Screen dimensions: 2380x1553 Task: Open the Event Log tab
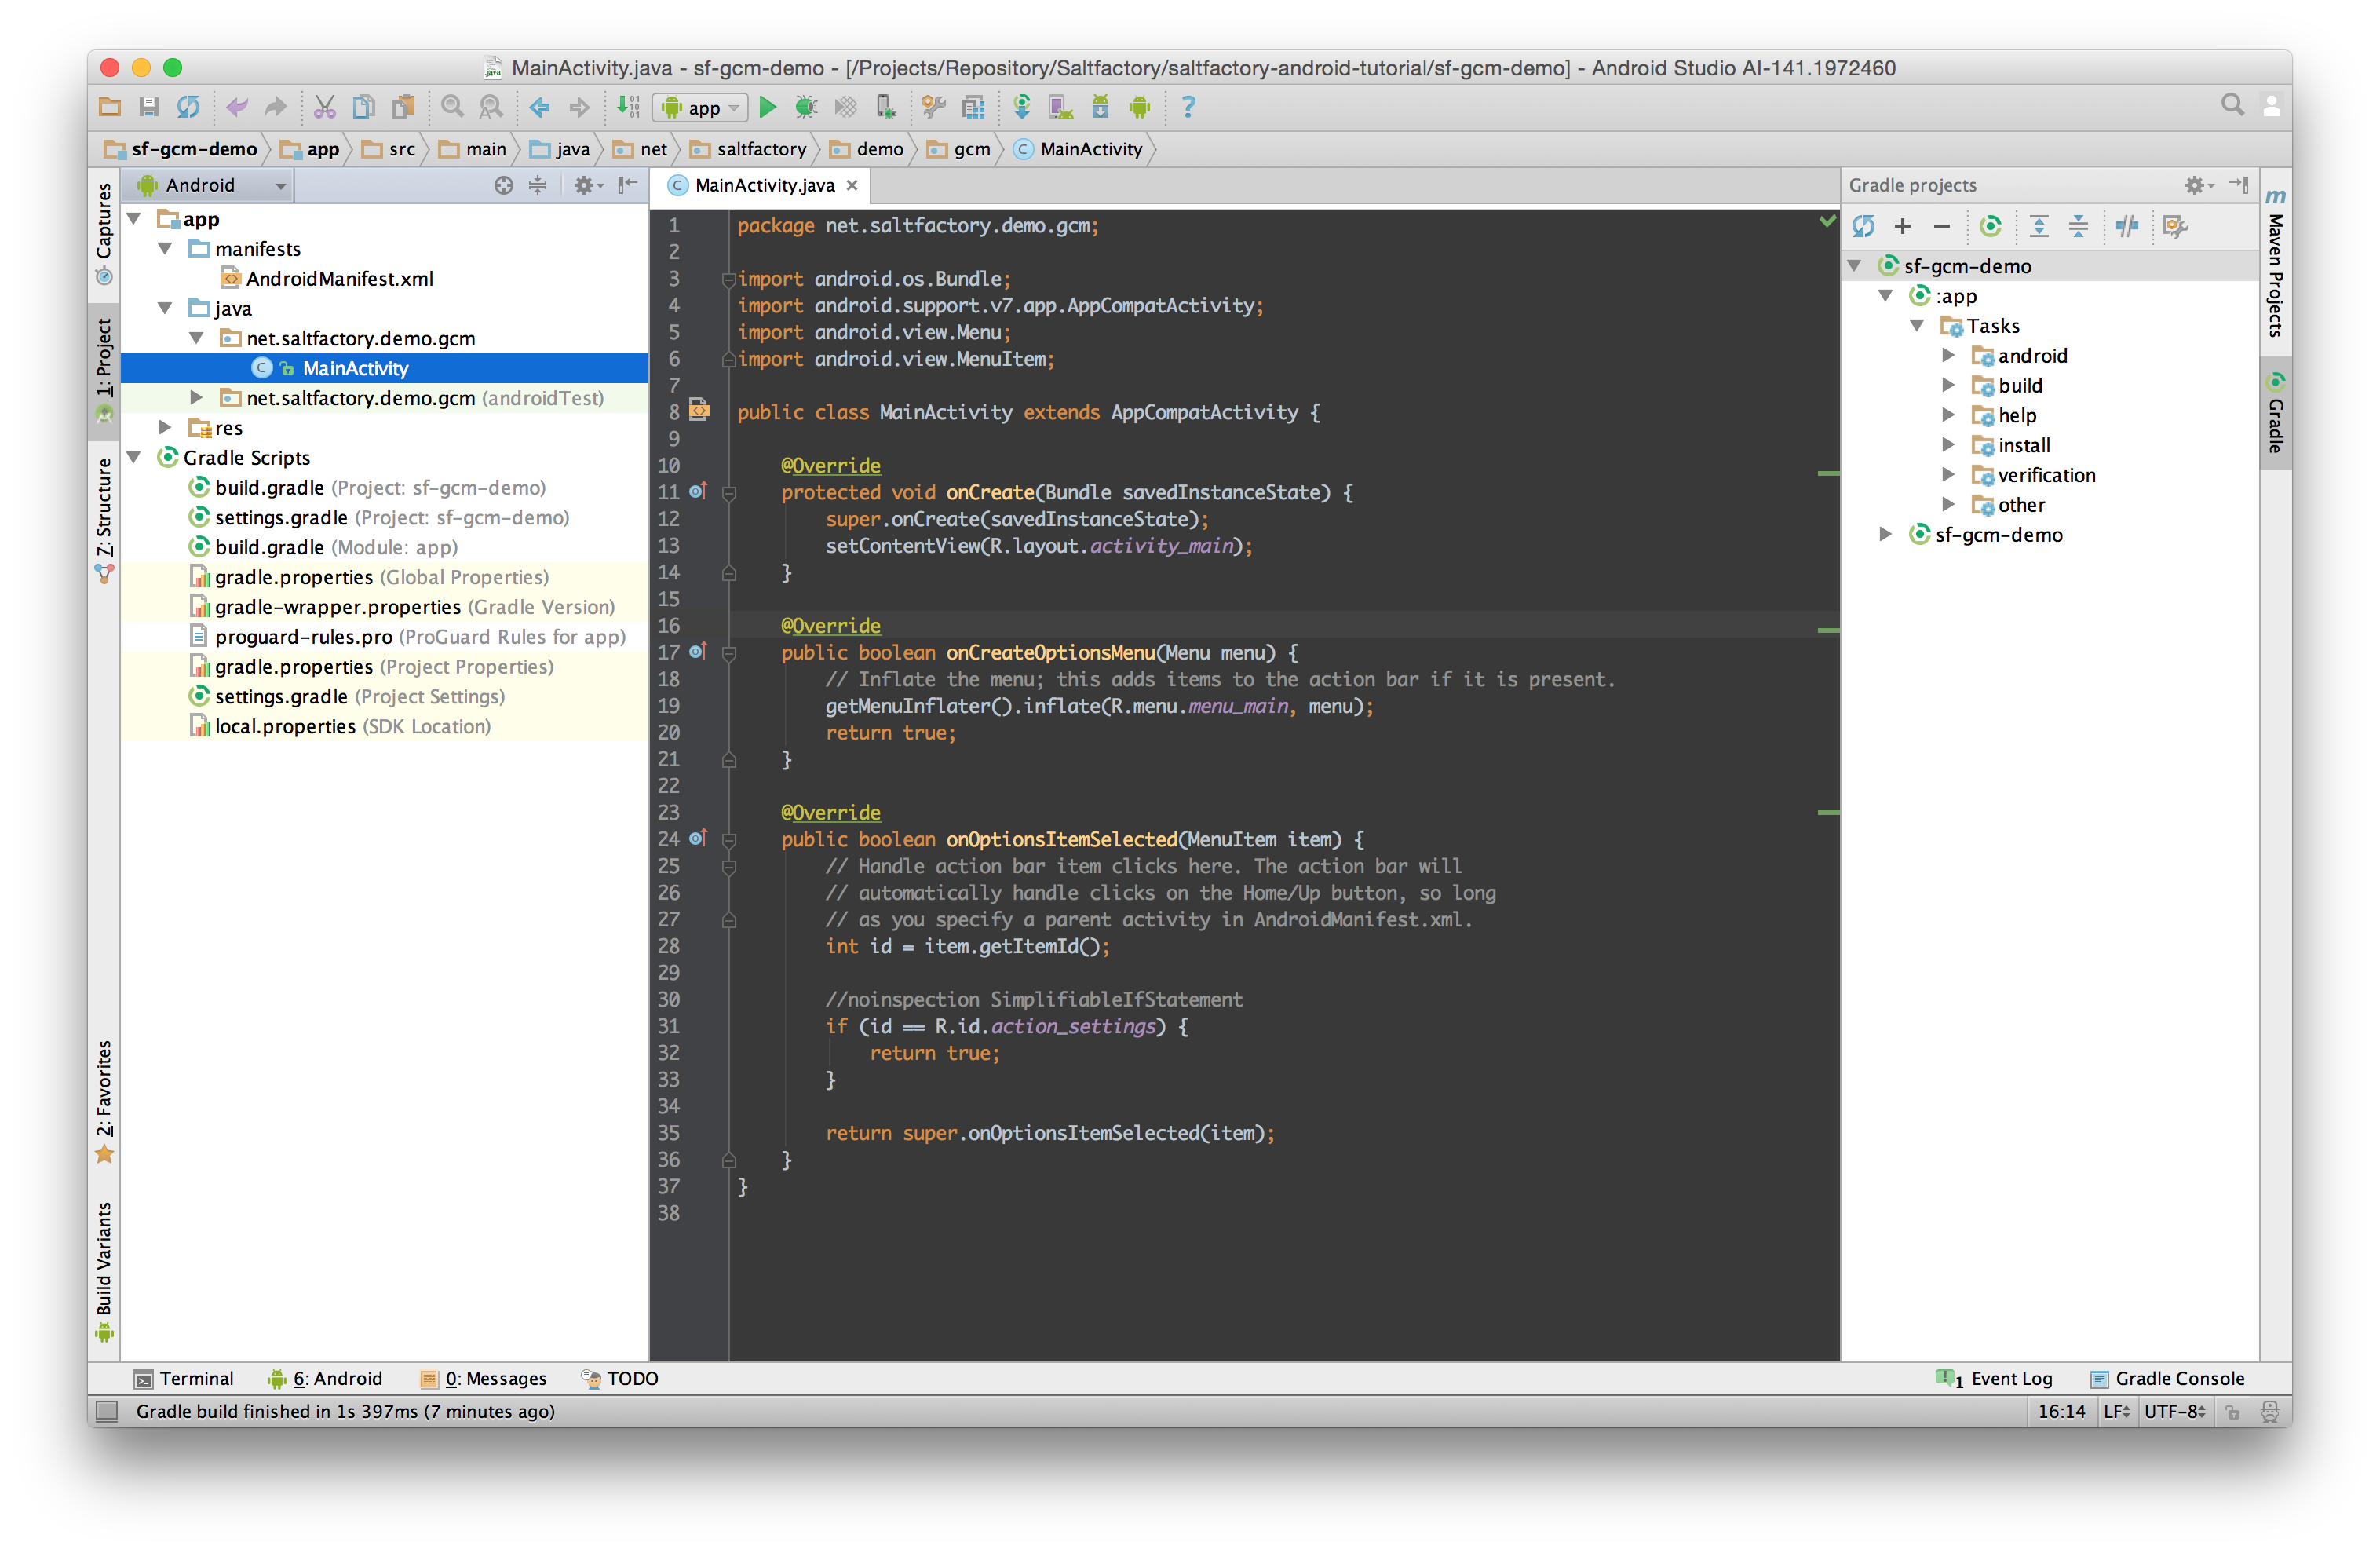click(1995, 1378)
